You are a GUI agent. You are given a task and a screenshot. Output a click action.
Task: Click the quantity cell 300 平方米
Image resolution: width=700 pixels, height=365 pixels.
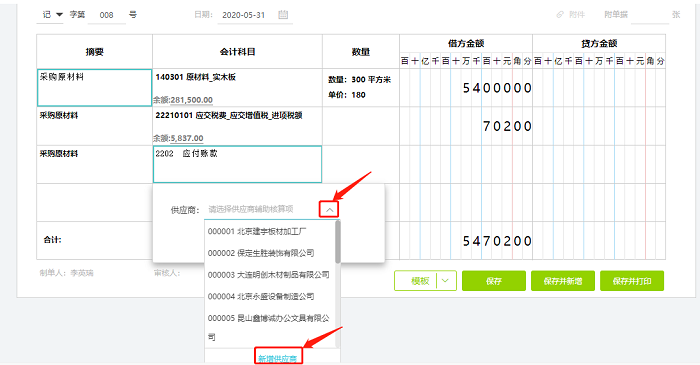pos(359,79)
